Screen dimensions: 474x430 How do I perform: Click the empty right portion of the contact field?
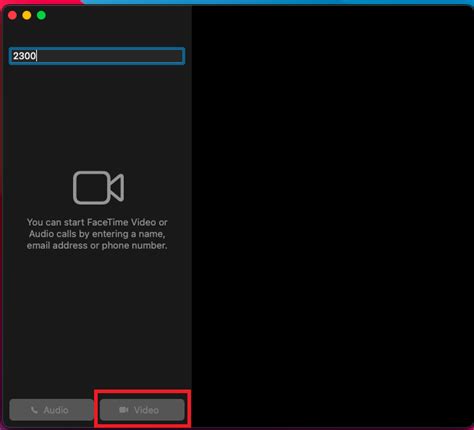[x=133, y=56]
